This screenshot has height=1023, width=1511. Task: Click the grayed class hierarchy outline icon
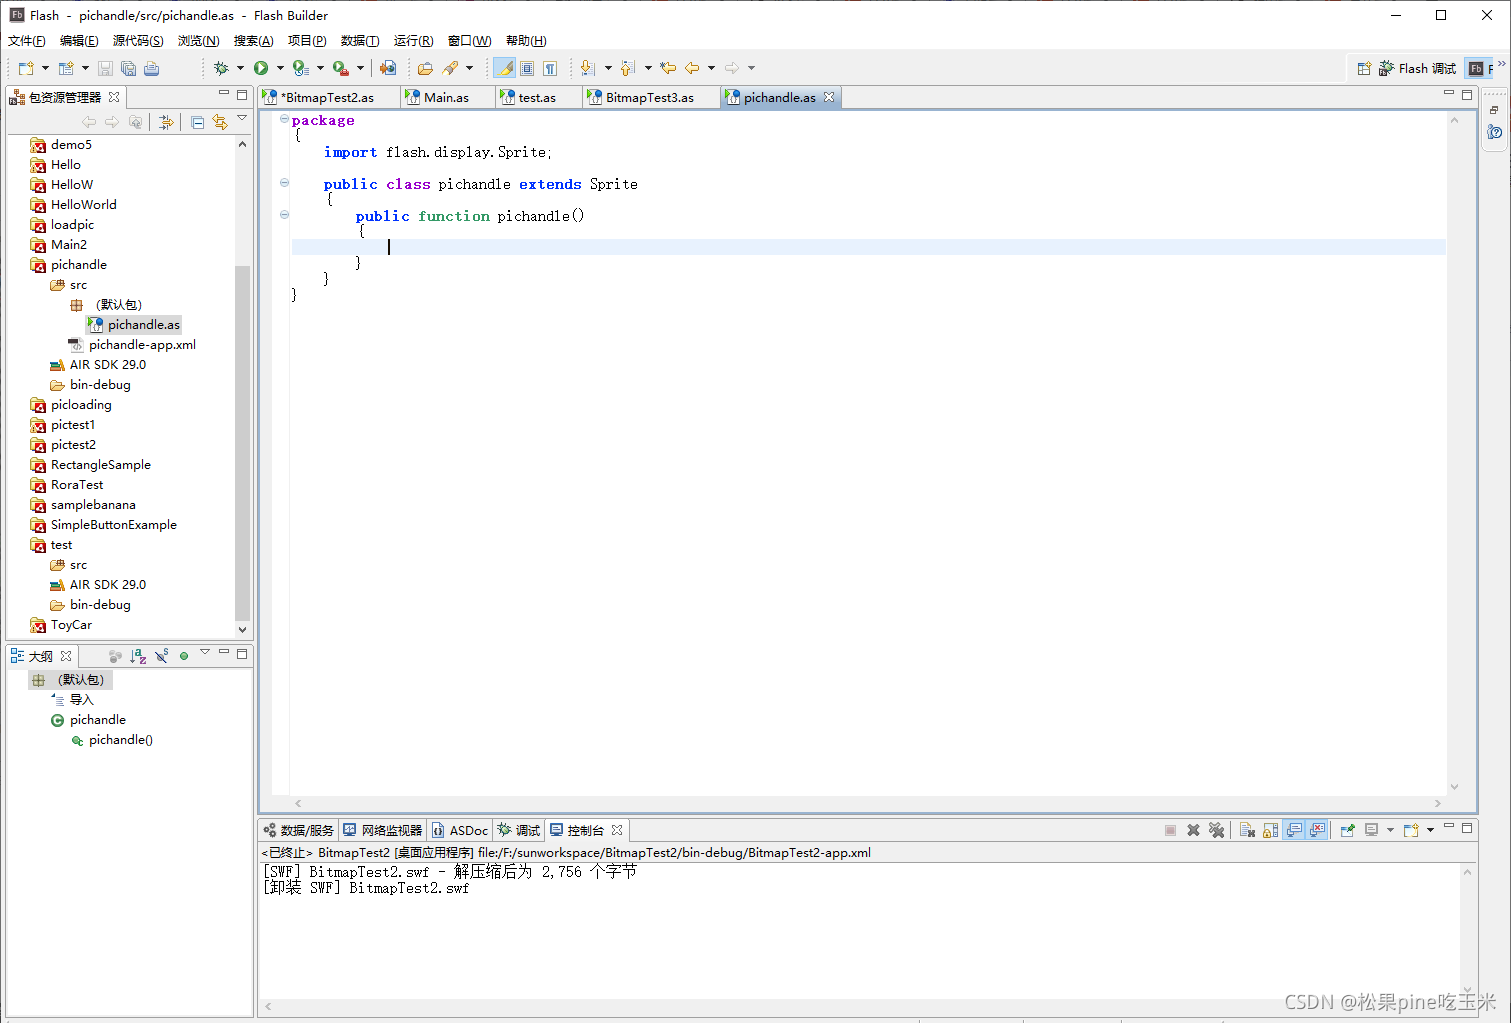115,656
